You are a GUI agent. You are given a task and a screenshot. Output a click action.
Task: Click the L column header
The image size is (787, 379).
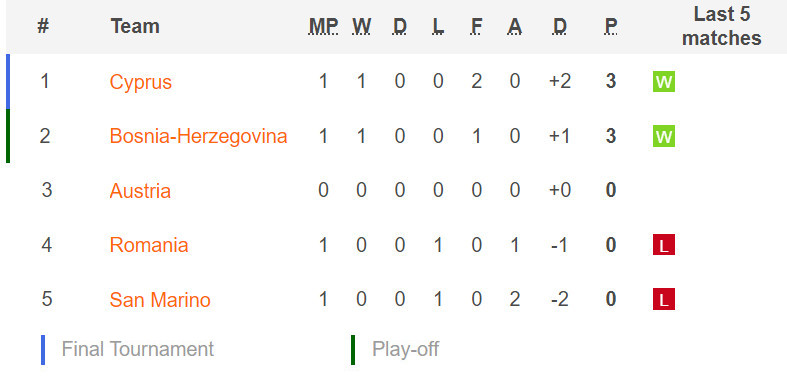coord(438,26)
